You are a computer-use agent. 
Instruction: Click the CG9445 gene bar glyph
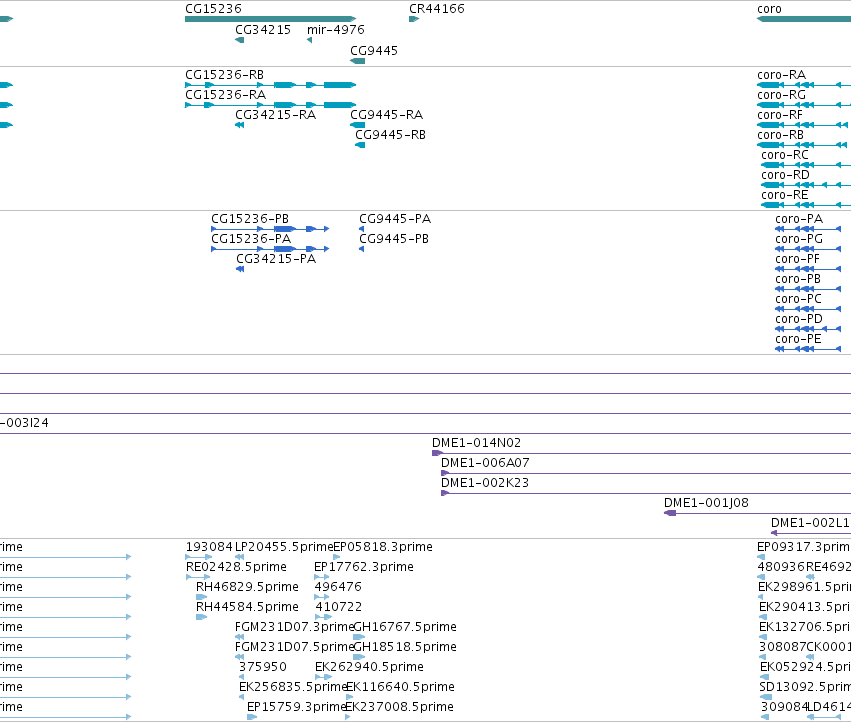coord(358,61)
